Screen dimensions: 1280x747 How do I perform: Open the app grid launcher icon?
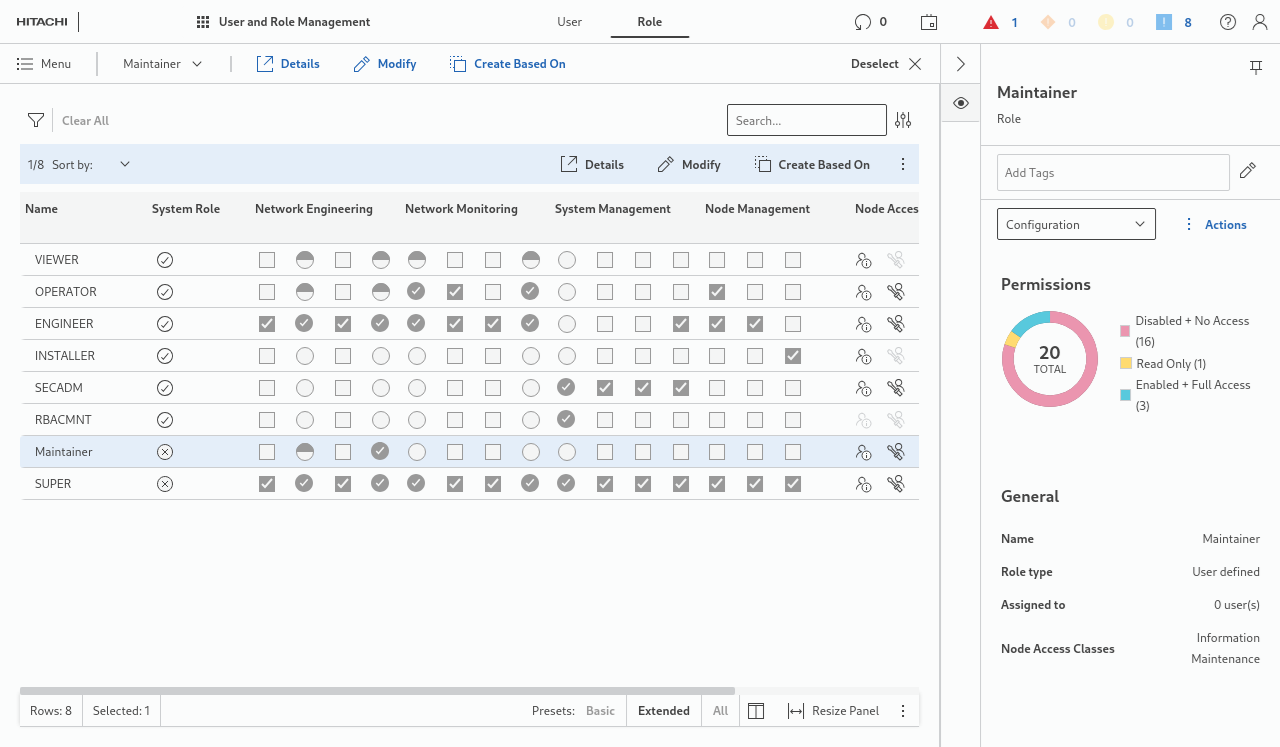point(203,22)
